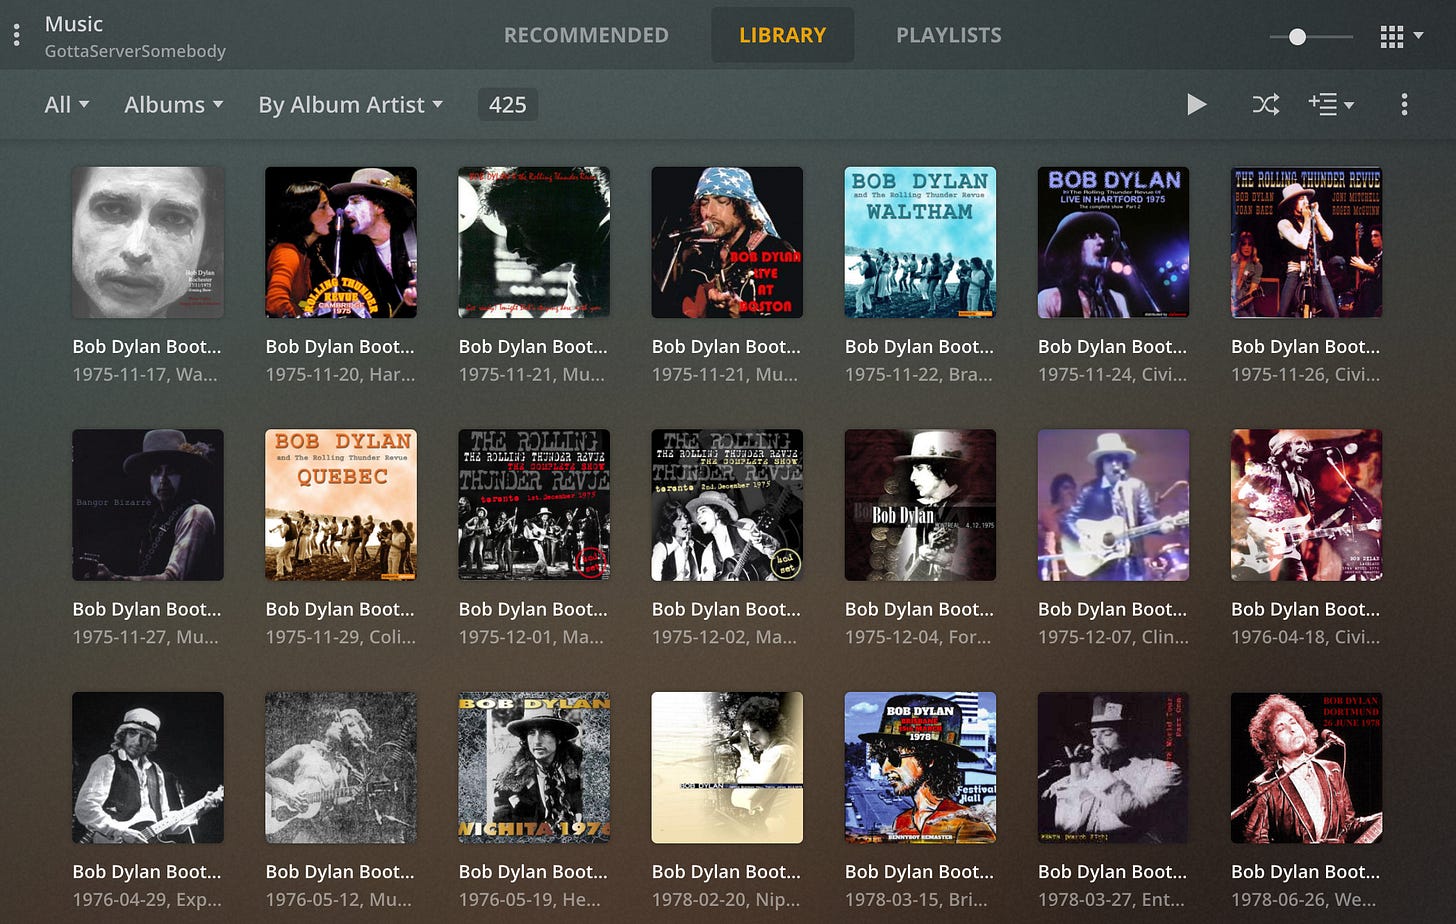Open the first 1975-11-21 album cover

tap(534, 242)
